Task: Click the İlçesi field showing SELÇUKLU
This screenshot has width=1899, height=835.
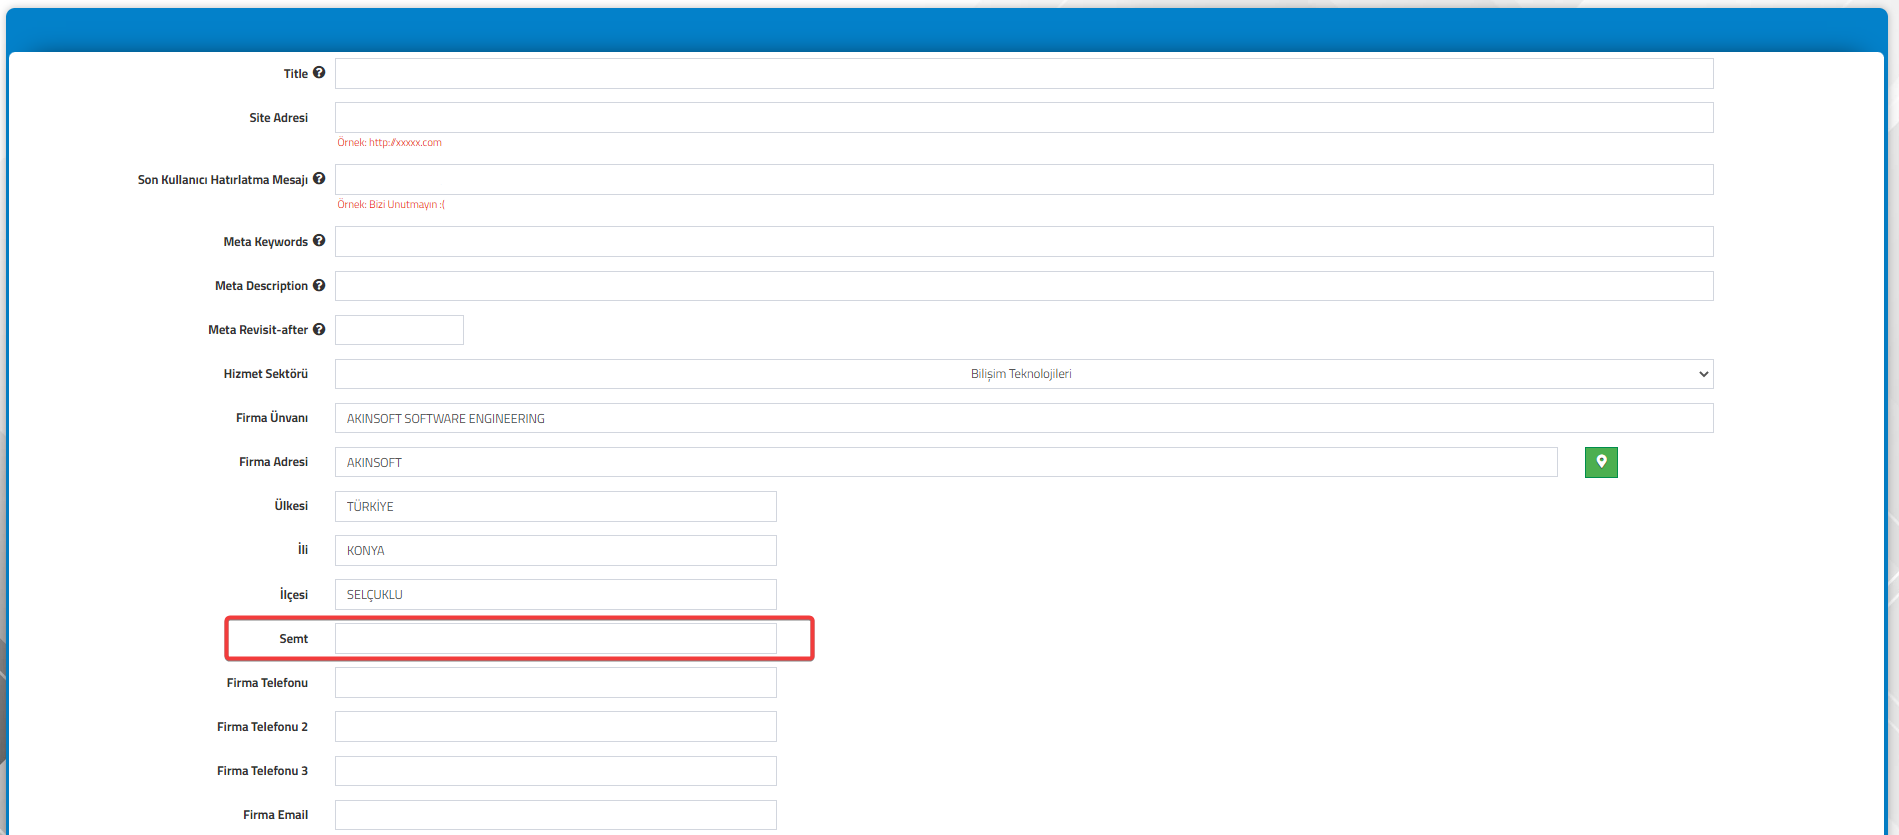Action: pos(556,594)
